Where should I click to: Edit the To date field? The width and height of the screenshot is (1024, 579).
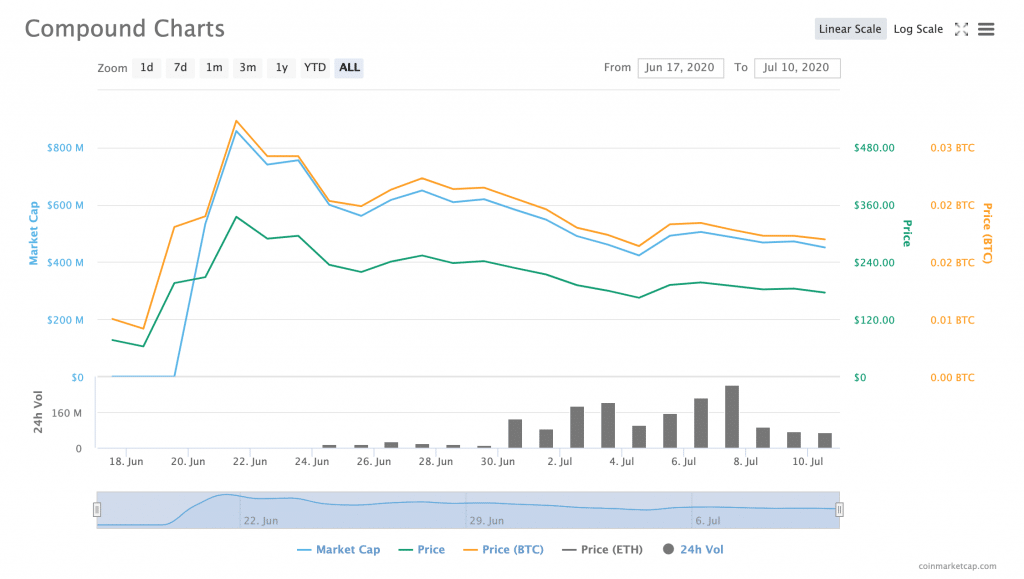pyautogui.click(x=797, y=68)
